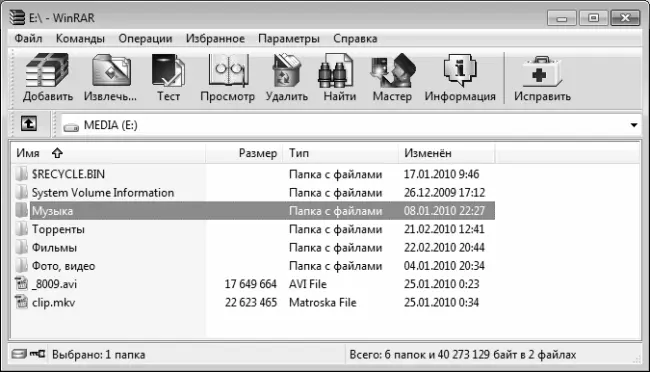Select the System Volume Information row

click(x=253, y=192)
